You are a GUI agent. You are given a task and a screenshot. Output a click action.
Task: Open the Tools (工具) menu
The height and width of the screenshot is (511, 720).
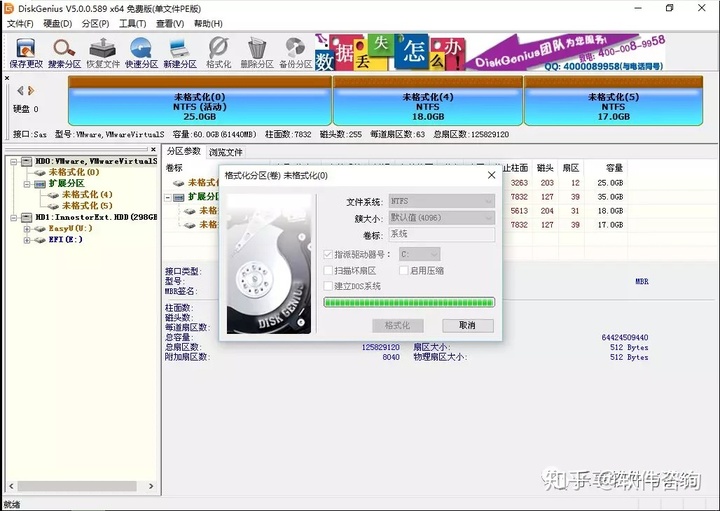click(133, 23)
